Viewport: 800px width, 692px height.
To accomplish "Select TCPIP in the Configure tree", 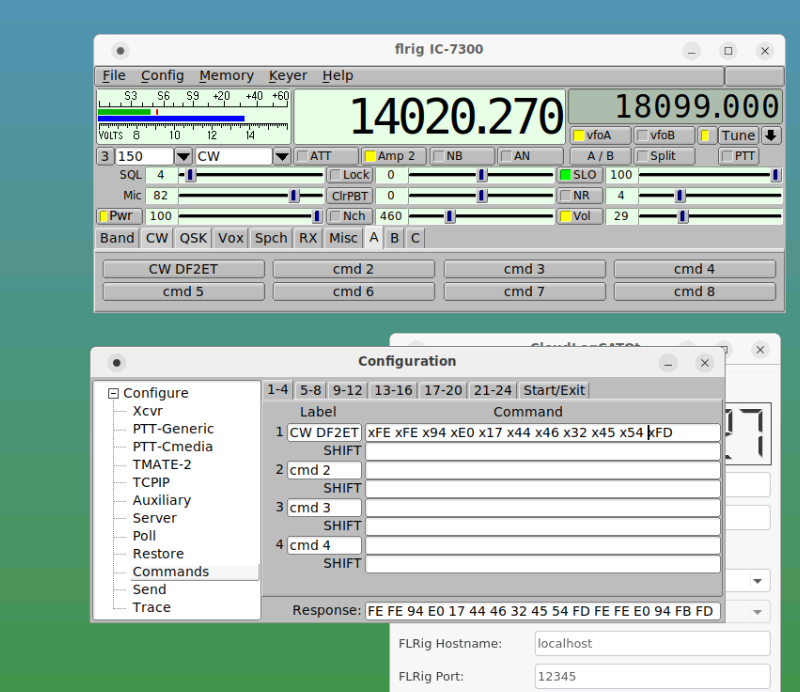I will point(152,483).
